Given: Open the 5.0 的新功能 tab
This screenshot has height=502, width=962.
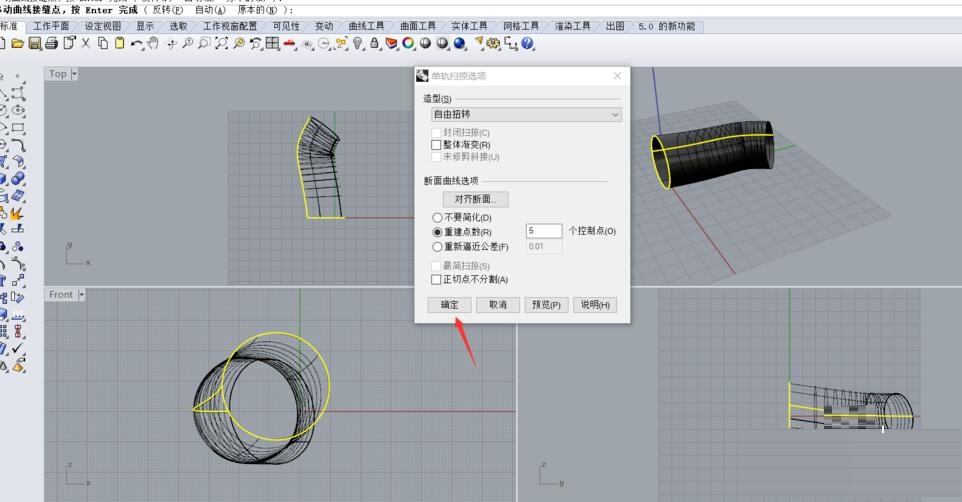Looking at the screenshot, I should tap(667, 26).
